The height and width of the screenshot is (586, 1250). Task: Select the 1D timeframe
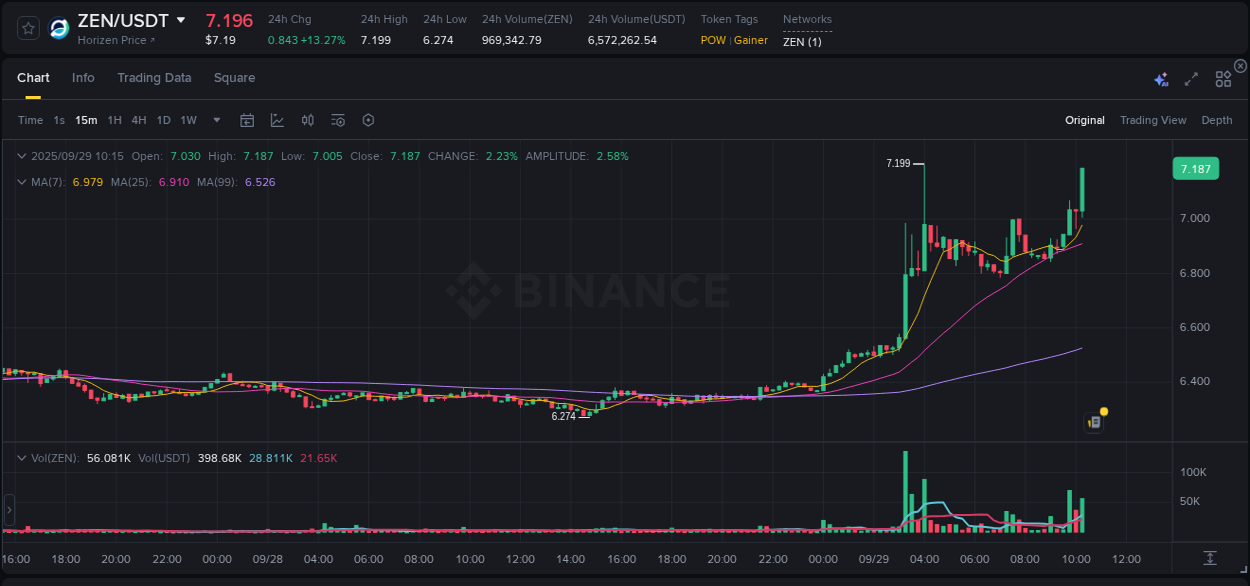click(163, 120)
